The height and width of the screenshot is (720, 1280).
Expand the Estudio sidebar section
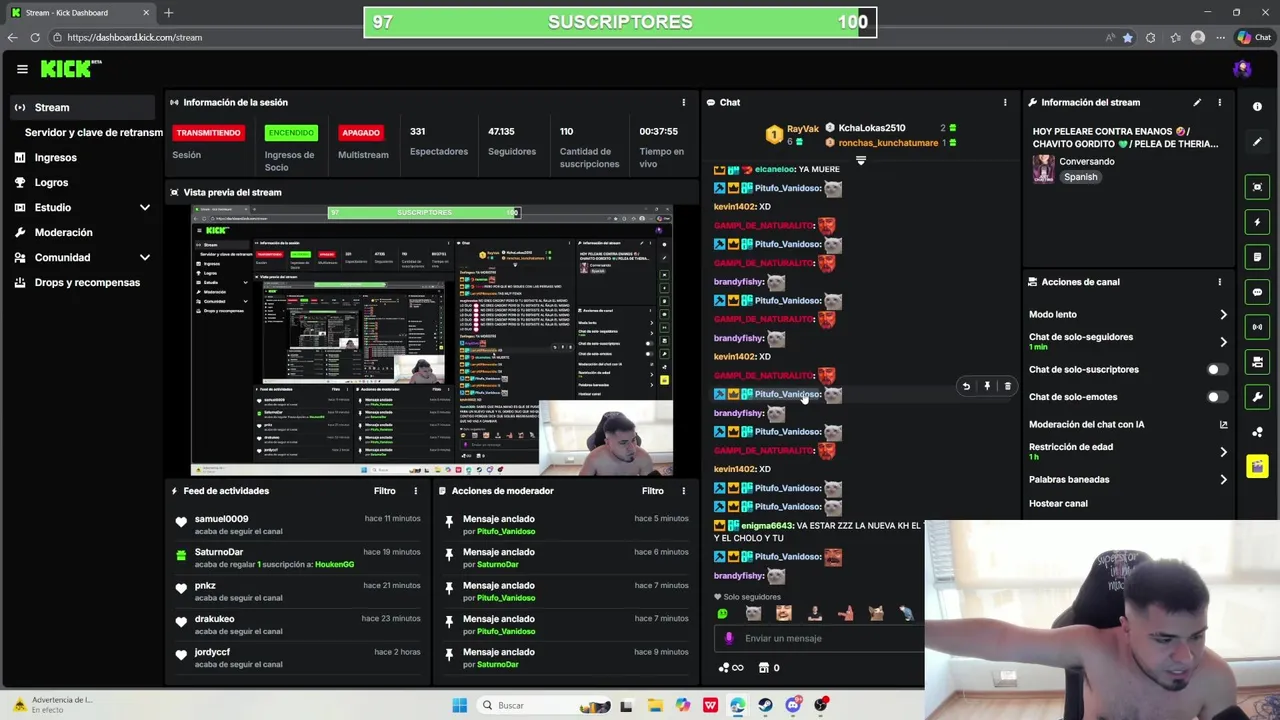(144, 207)
